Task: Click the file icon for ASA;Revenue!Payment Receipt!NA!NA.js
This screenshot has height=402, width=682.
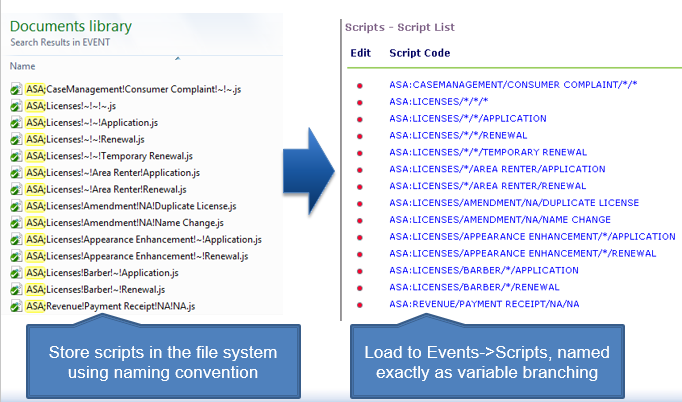Action: coord(16,305)
